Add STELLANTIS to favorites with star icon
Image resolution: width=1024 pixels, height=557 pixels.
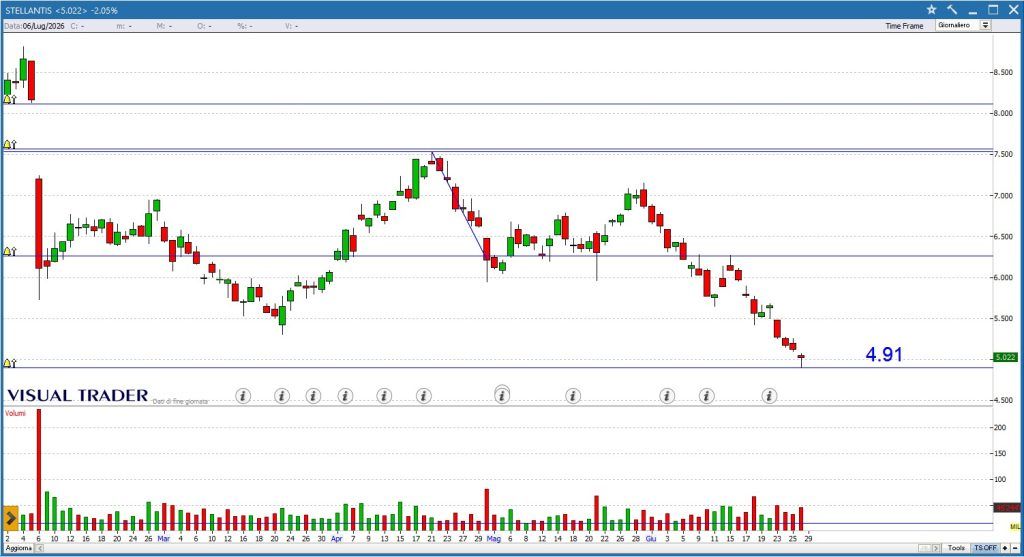931,10
